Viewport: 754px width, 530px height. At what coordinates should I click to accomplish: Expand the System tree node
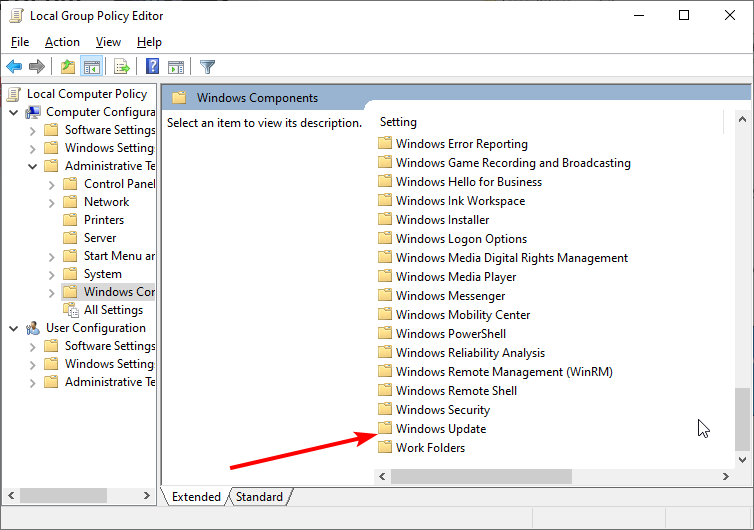coord(51,275)
